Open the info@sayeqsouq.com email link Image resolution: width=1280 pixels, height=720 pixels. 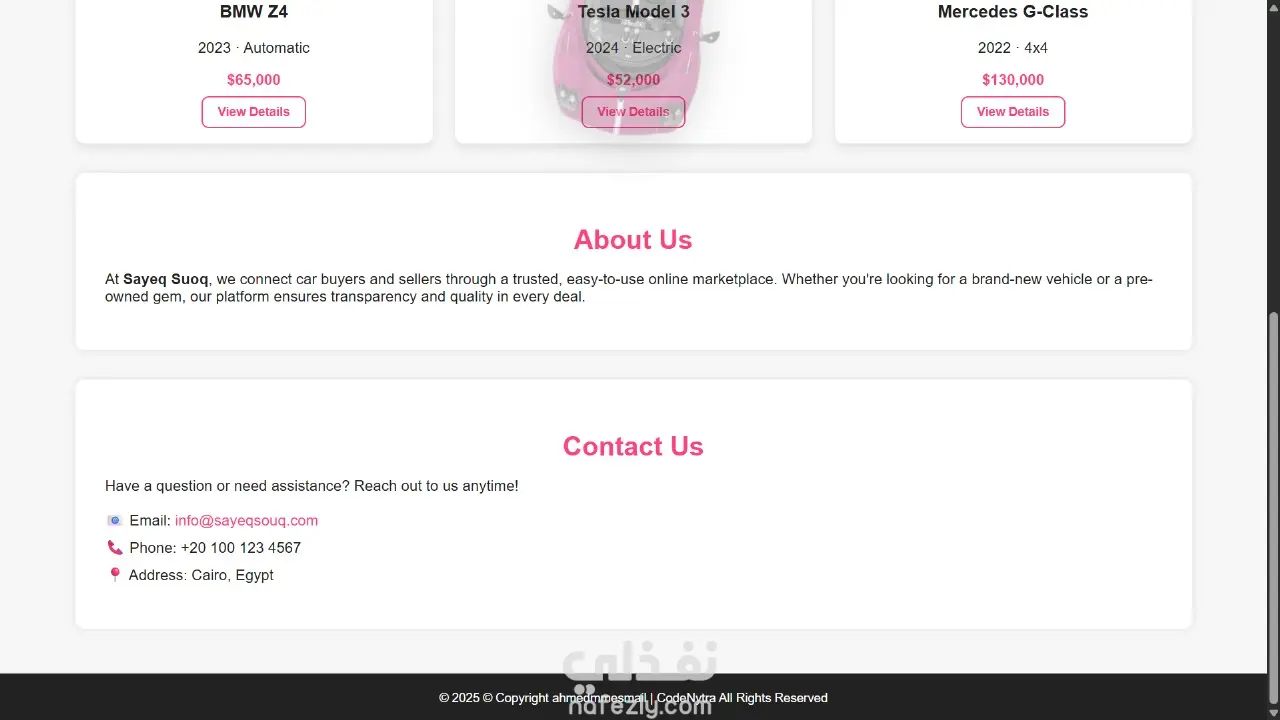[x=246, y=521]
